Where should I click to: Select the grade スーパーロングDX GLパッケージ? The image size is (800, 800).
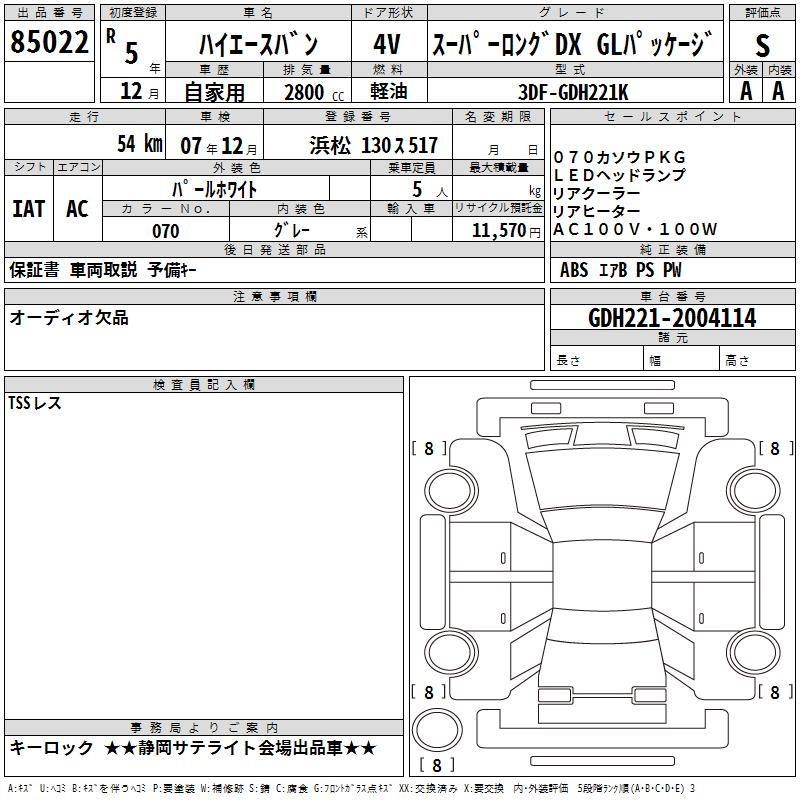tap(571, 43)
